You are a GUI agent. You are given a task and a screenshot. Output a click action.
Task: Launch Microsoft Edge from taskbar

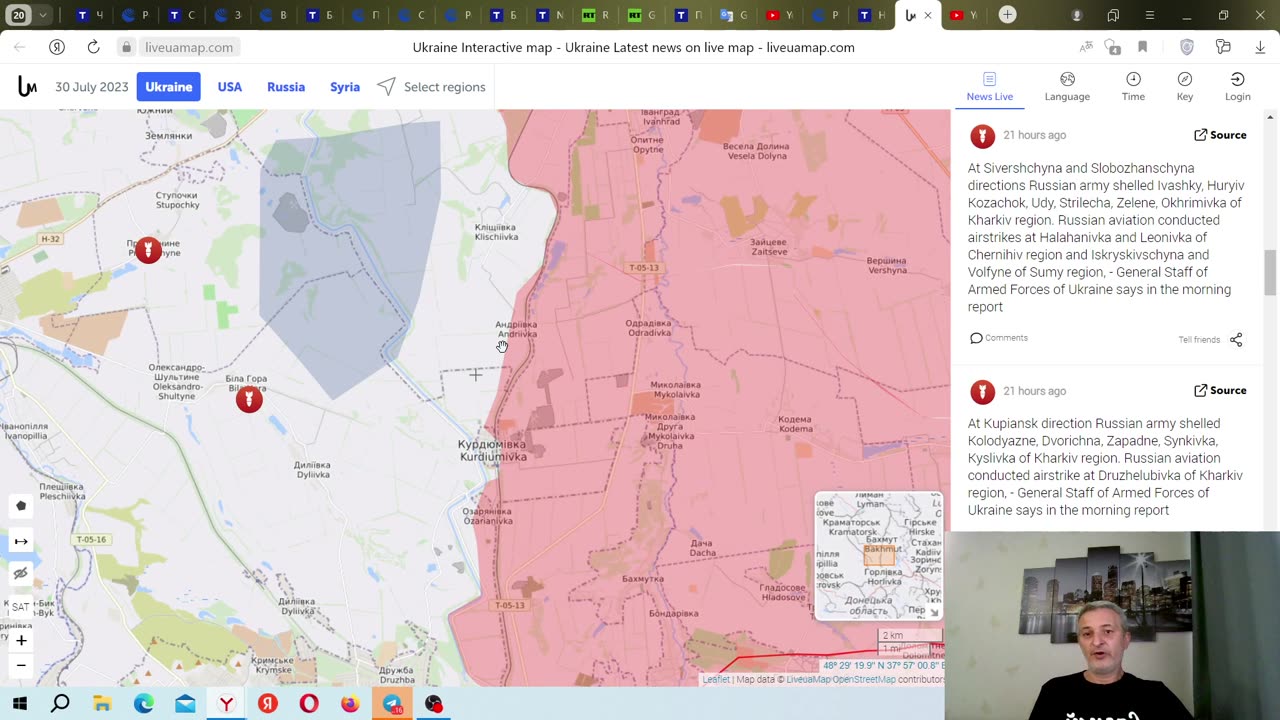[144, 704]
